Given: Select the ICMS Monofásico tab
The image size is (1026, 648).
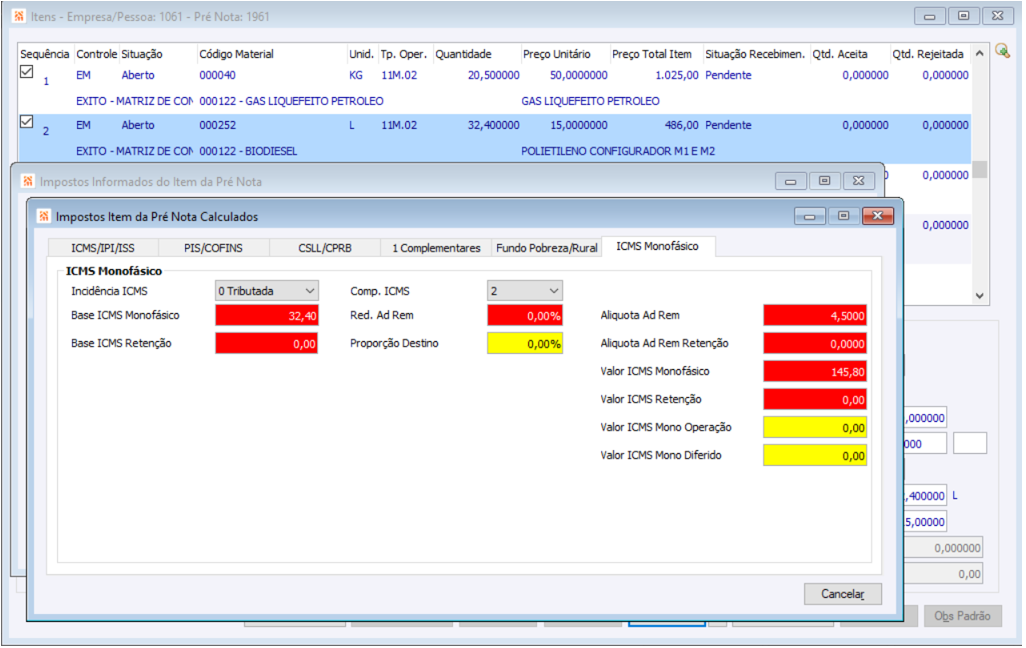Looking at the screenshot, I should click(658, 246).
